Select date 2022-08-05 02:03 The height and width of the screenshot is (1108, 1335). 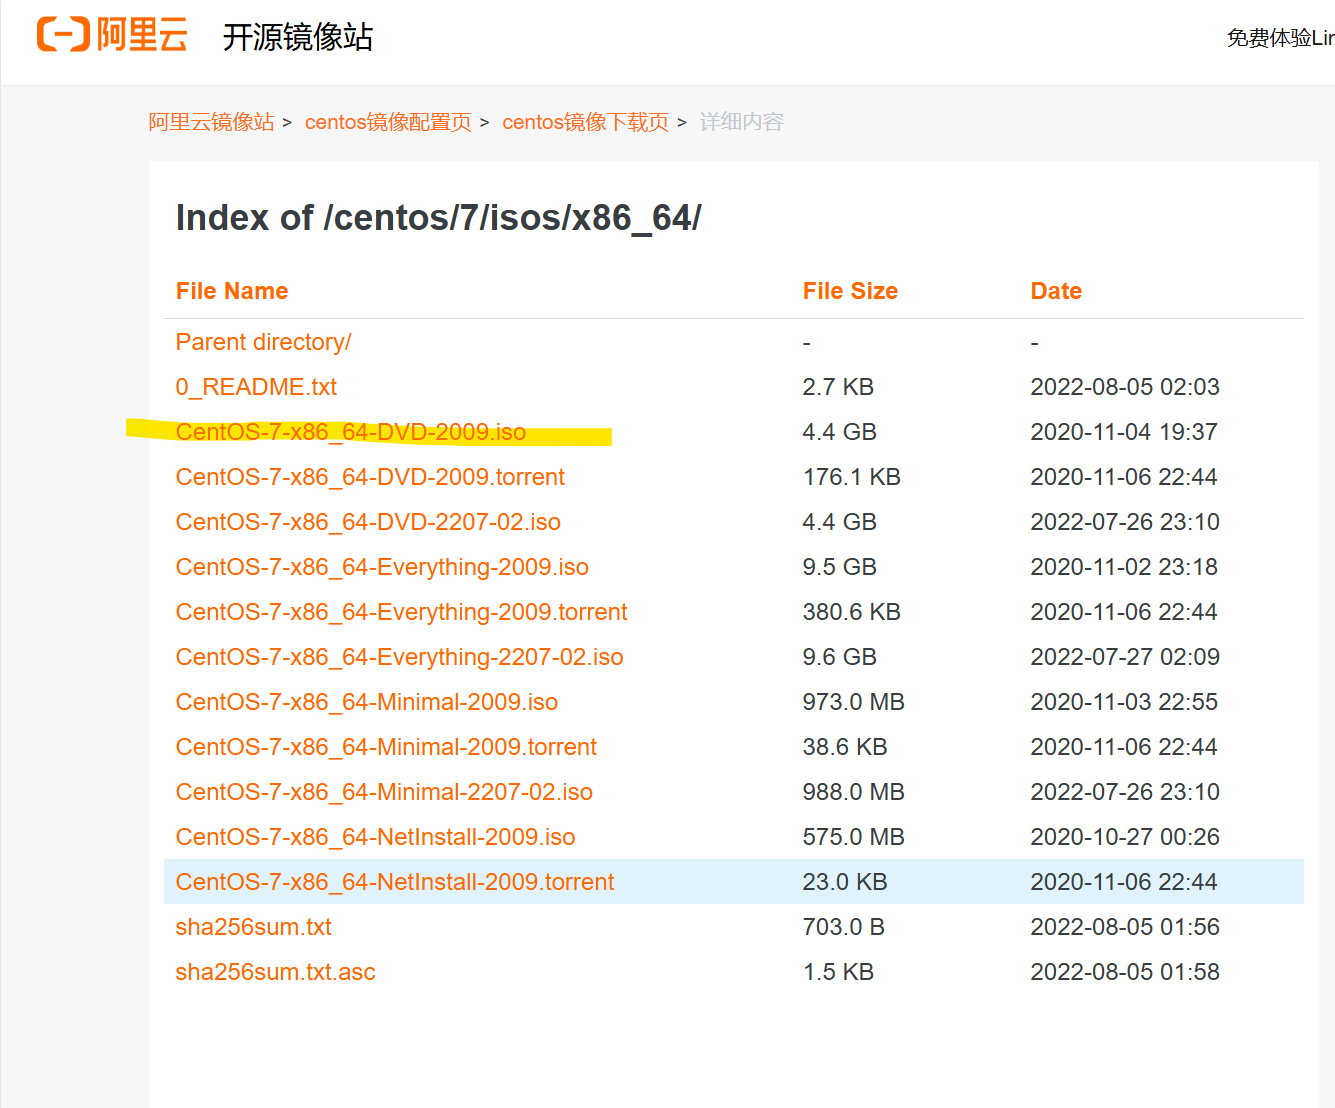click(1125, 387)
